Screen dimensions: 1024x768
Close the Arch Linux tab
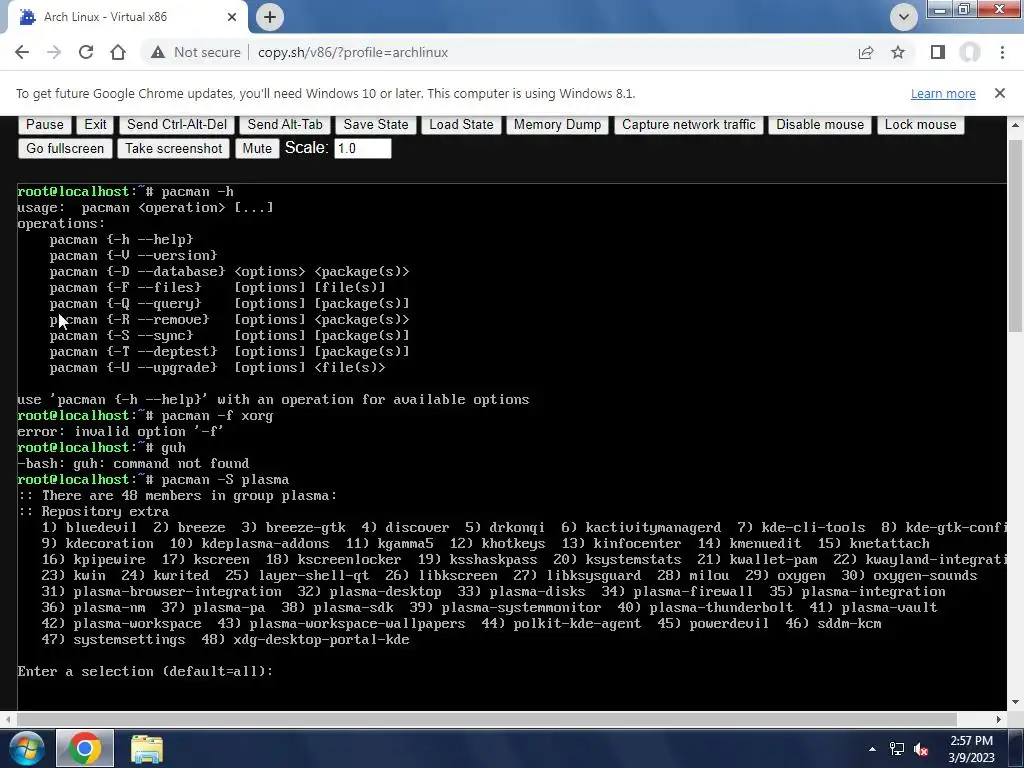(x=232, y=17)
